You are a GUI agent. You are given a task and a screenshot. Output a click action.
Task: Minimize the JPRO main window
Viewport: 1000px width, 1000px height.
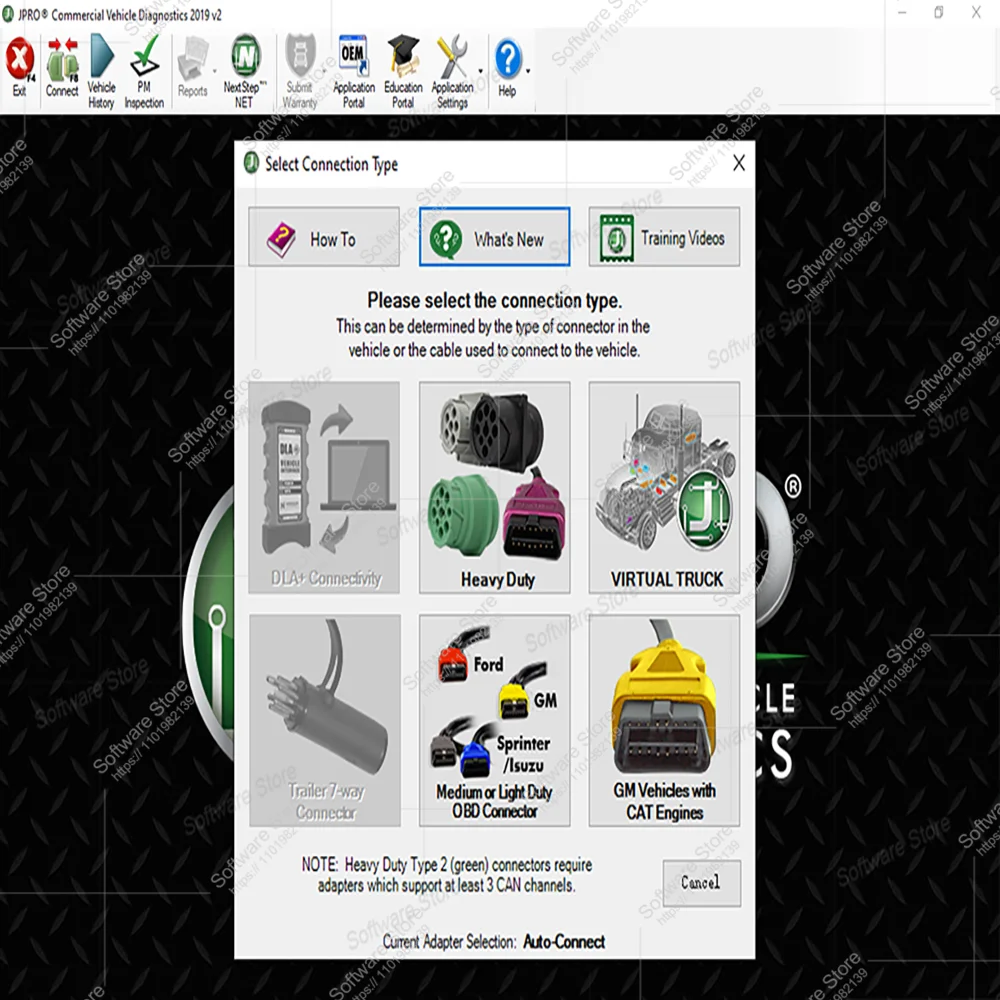tap(902, 13)
